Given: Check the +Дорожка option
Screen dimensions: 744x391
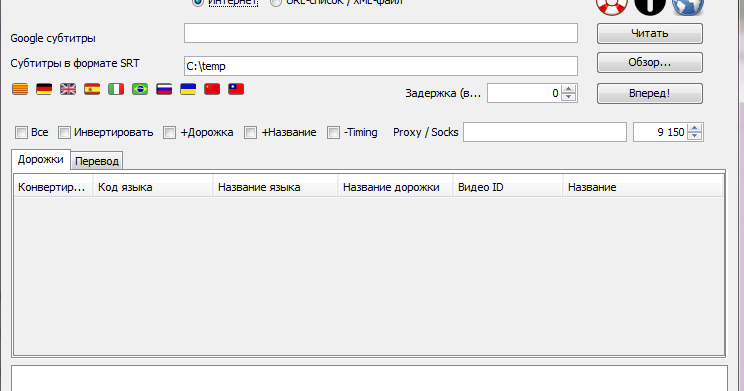Looking at the screenshot, I should 169,132.
